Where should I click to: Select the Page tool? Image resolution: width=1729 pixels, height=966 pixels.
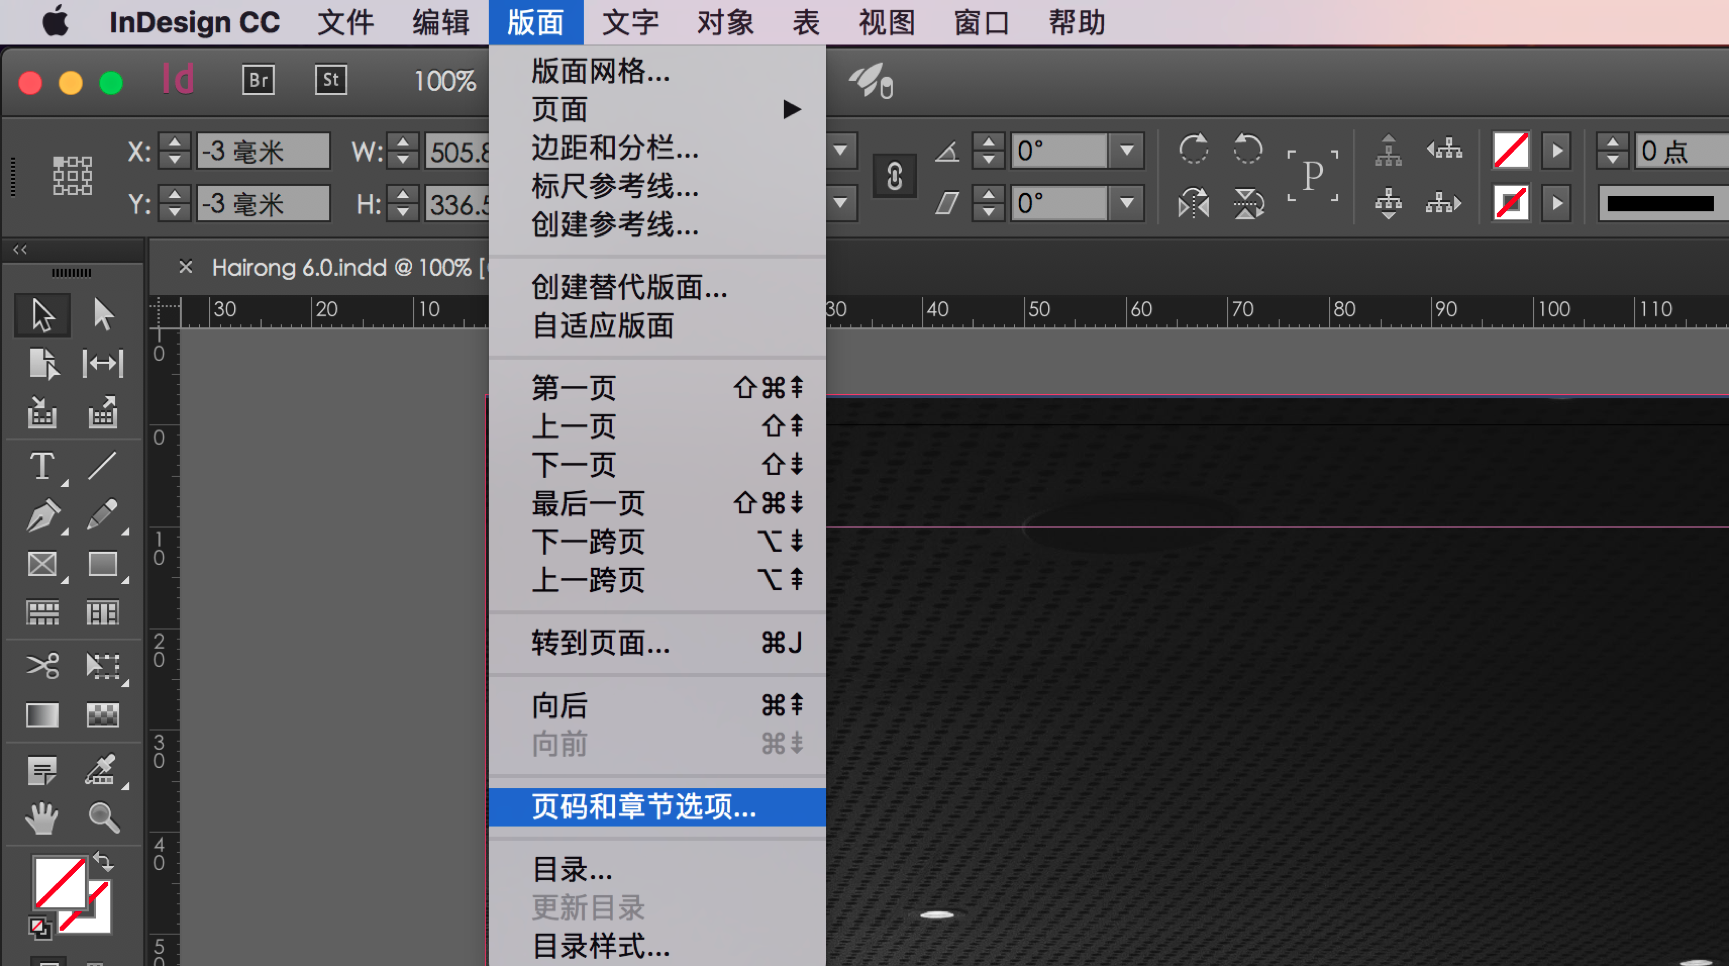click(x=42, y=364)
